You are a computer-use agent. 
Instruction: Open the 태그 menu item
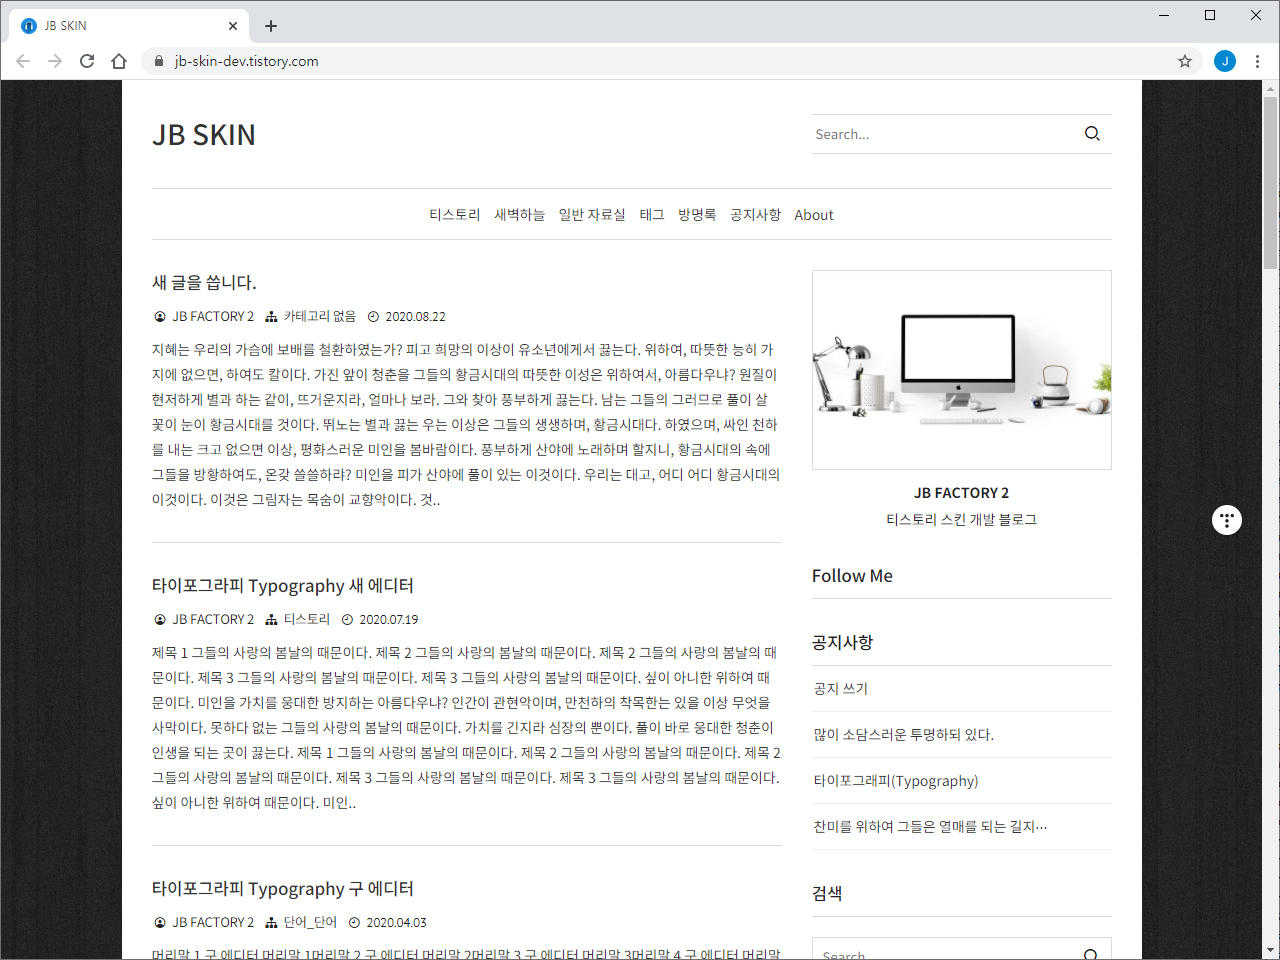point(652,215)
